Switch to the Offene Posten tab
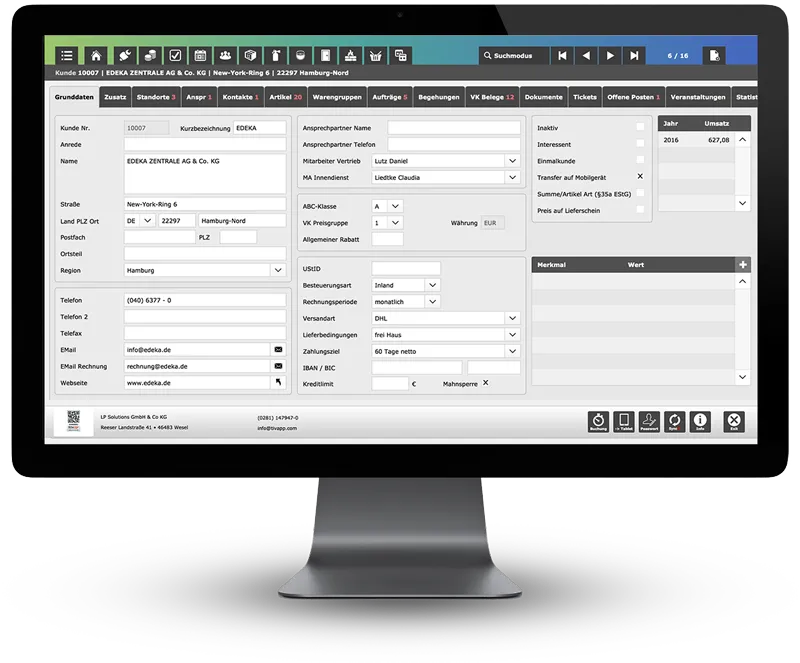The image size is (800, 663). pyautogui.click(x=634, y=97)
